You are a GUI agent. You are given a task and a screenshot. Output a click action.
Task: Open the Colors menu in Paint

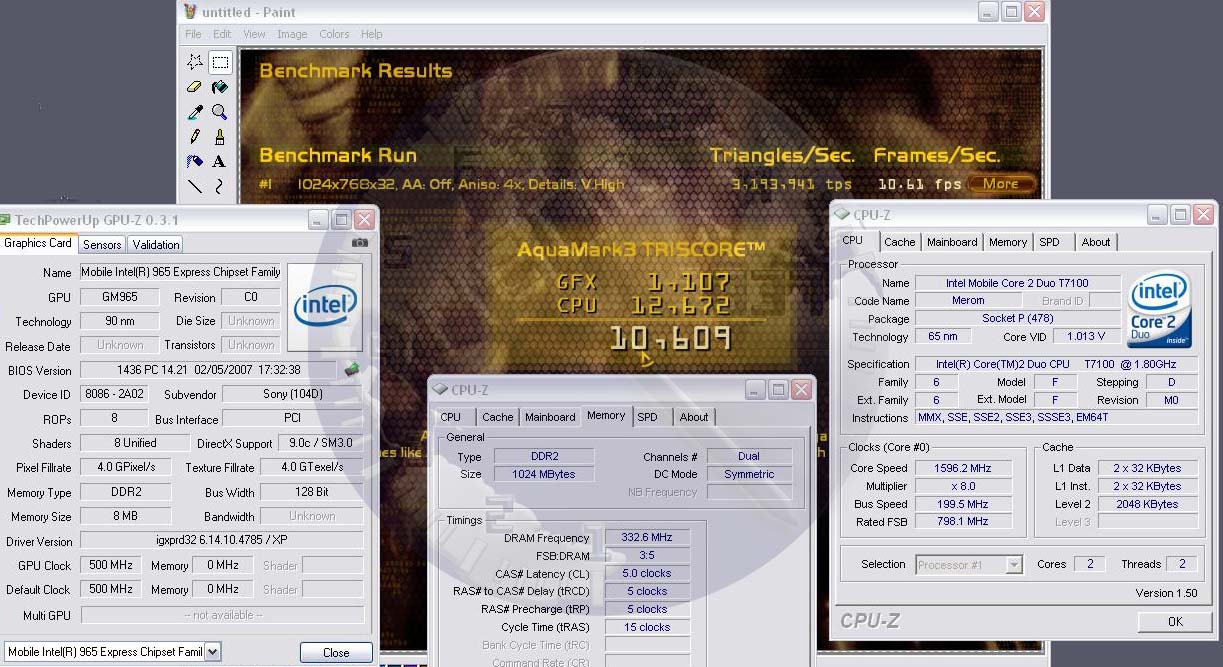click(x=334, y=34)
